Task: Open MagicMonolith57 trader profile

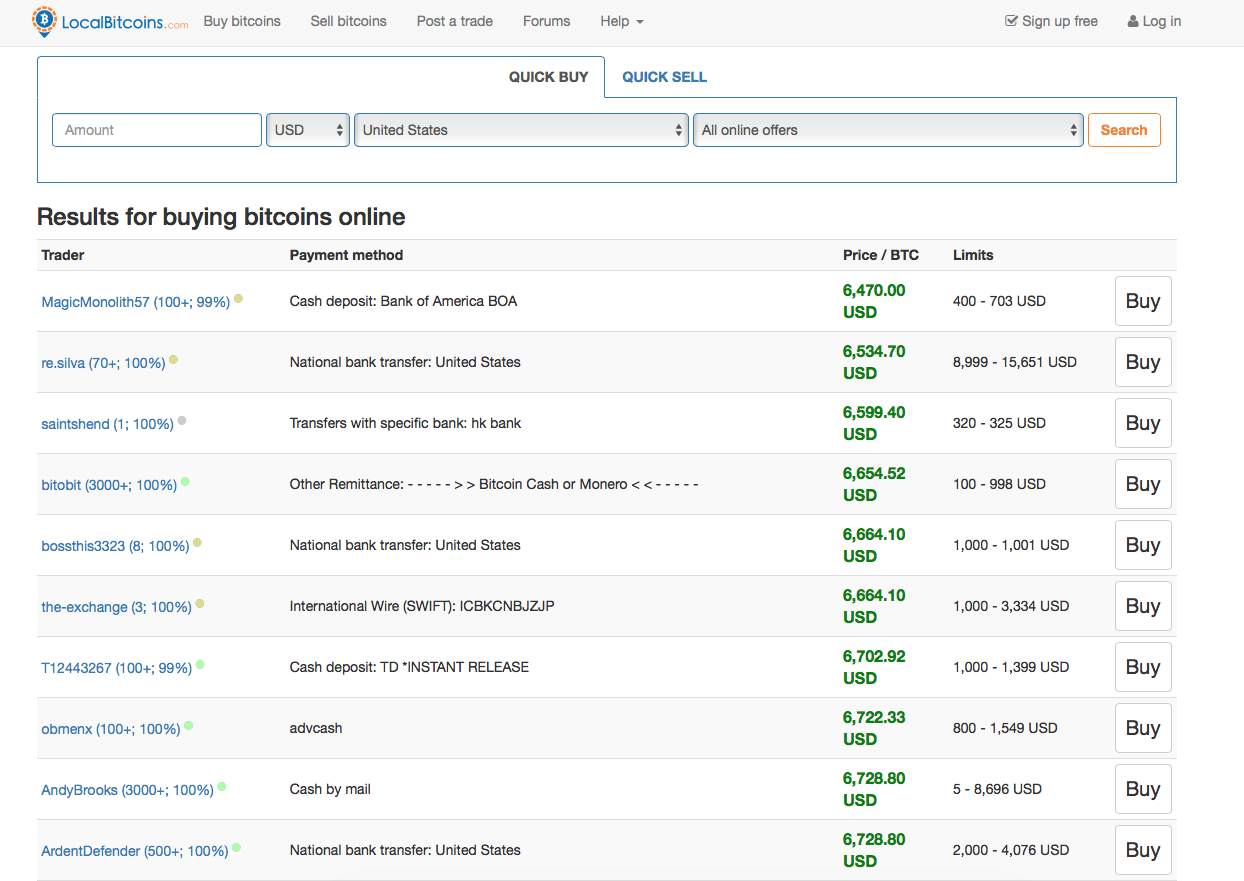Action: click(135, 302)
